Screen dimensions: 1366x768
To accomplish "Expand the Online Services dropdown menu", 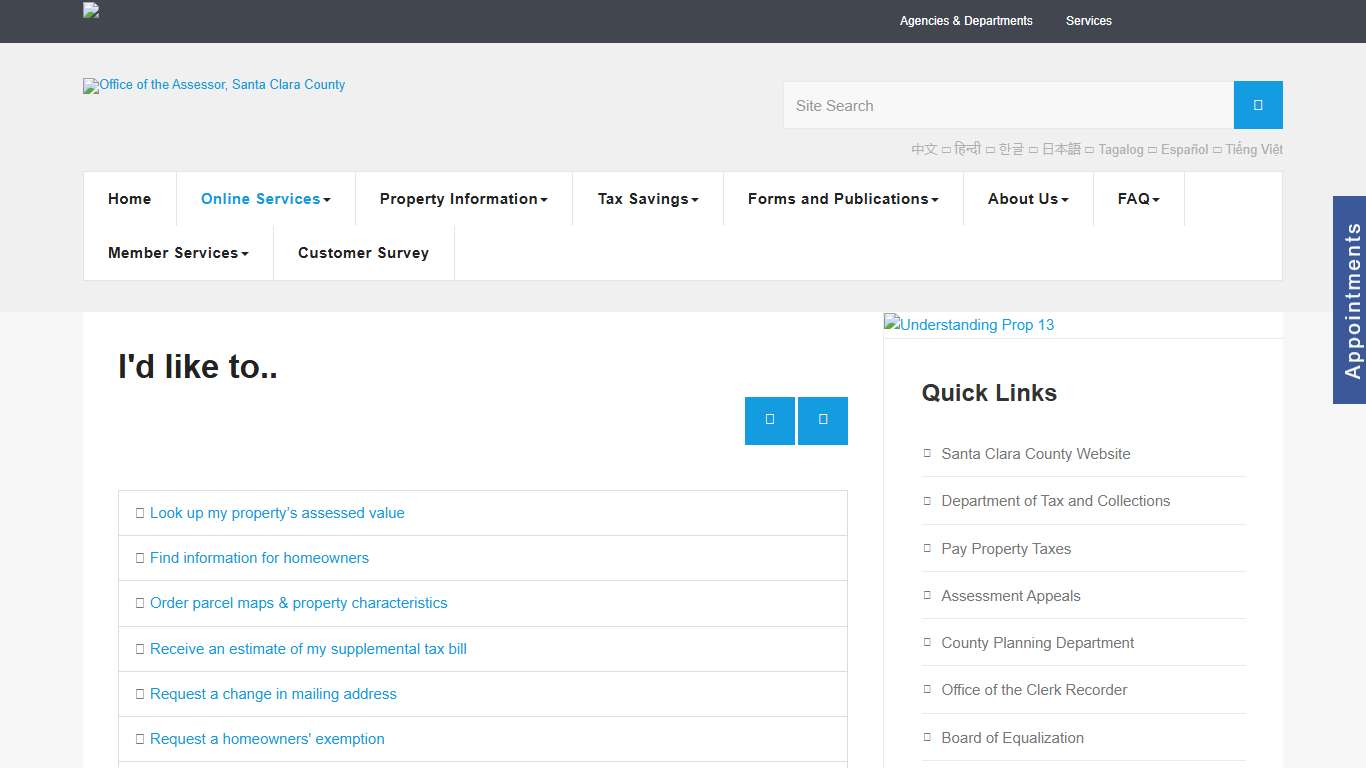I will click(x=265, y=199).
